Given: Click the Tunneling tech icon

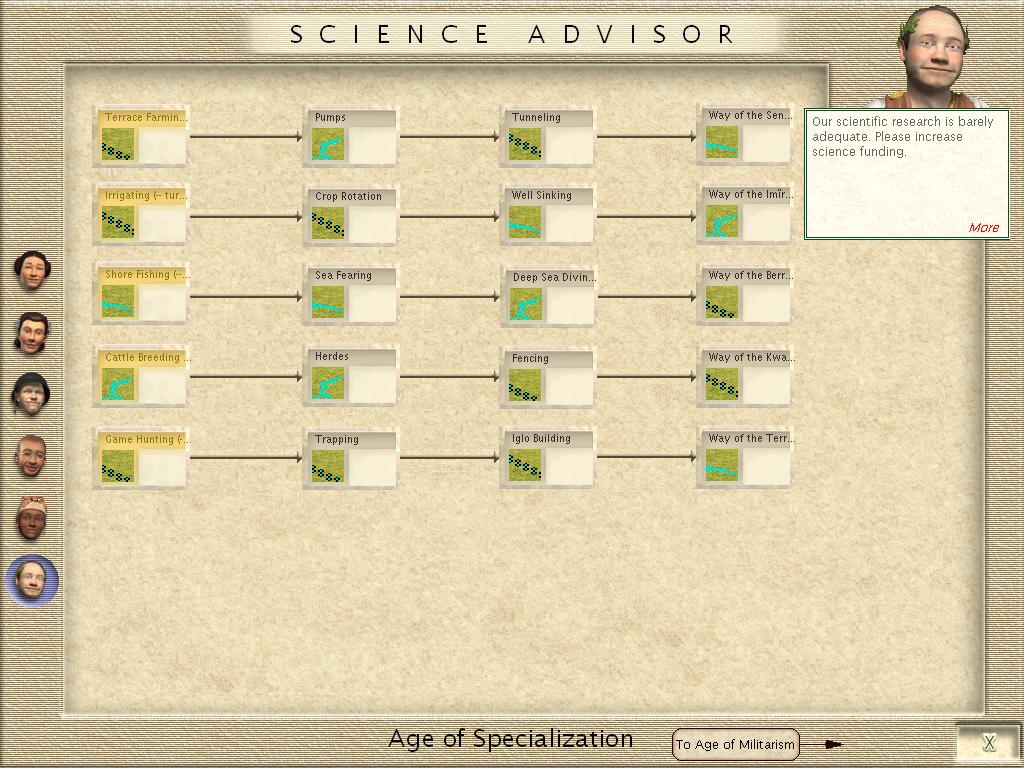Looking at the screenshot, I should [525, 144].
